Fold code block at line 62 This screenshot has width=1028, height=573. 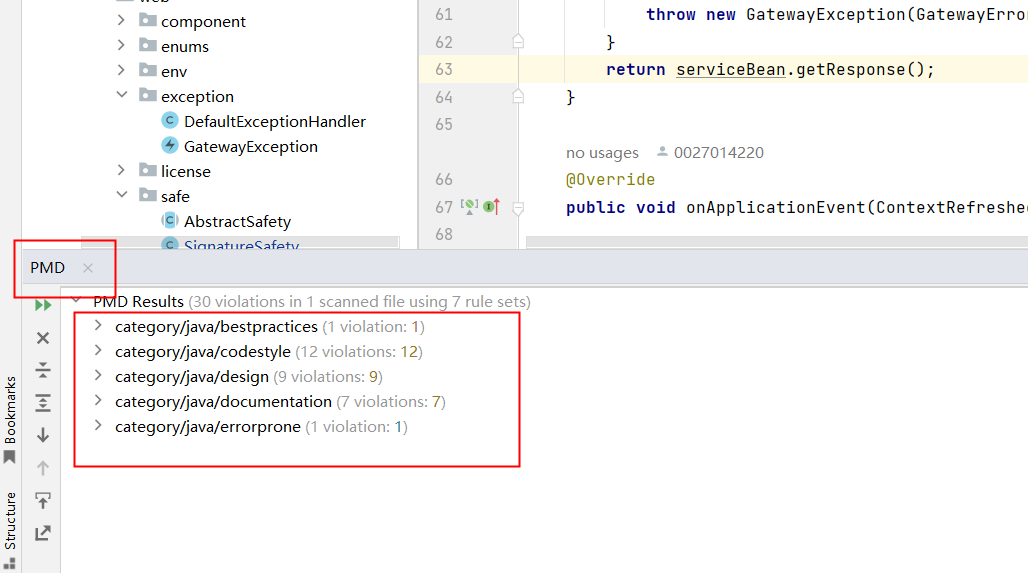(518, 41)
